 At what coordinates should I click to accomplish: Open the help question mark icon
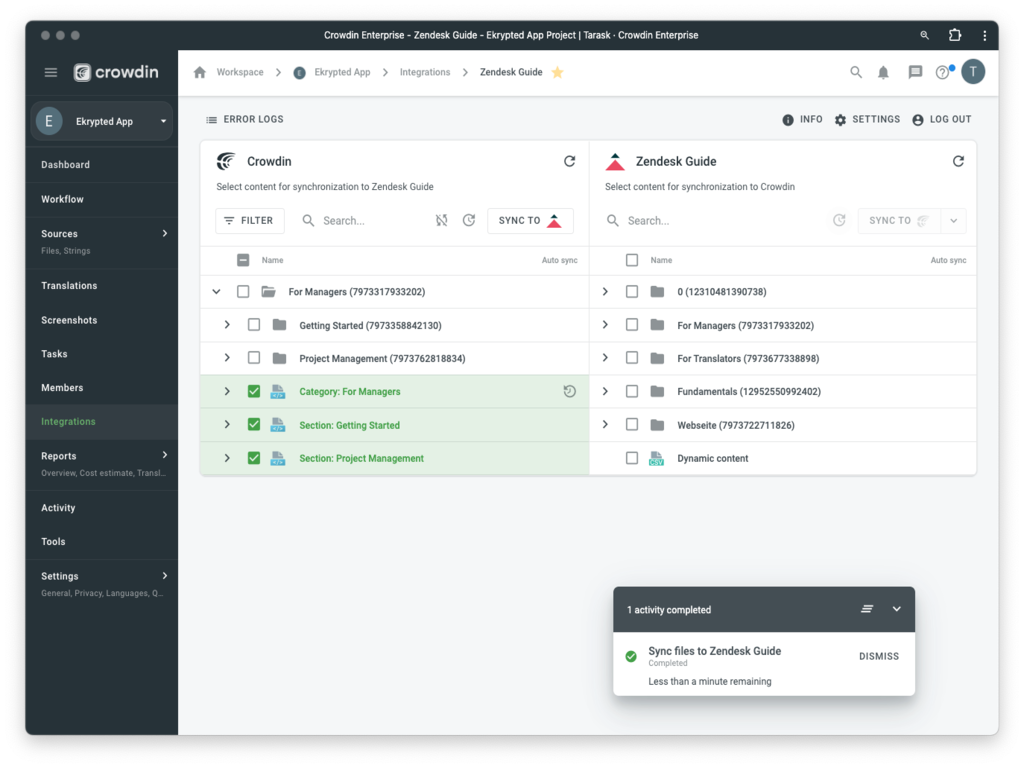tap(942, 73)
